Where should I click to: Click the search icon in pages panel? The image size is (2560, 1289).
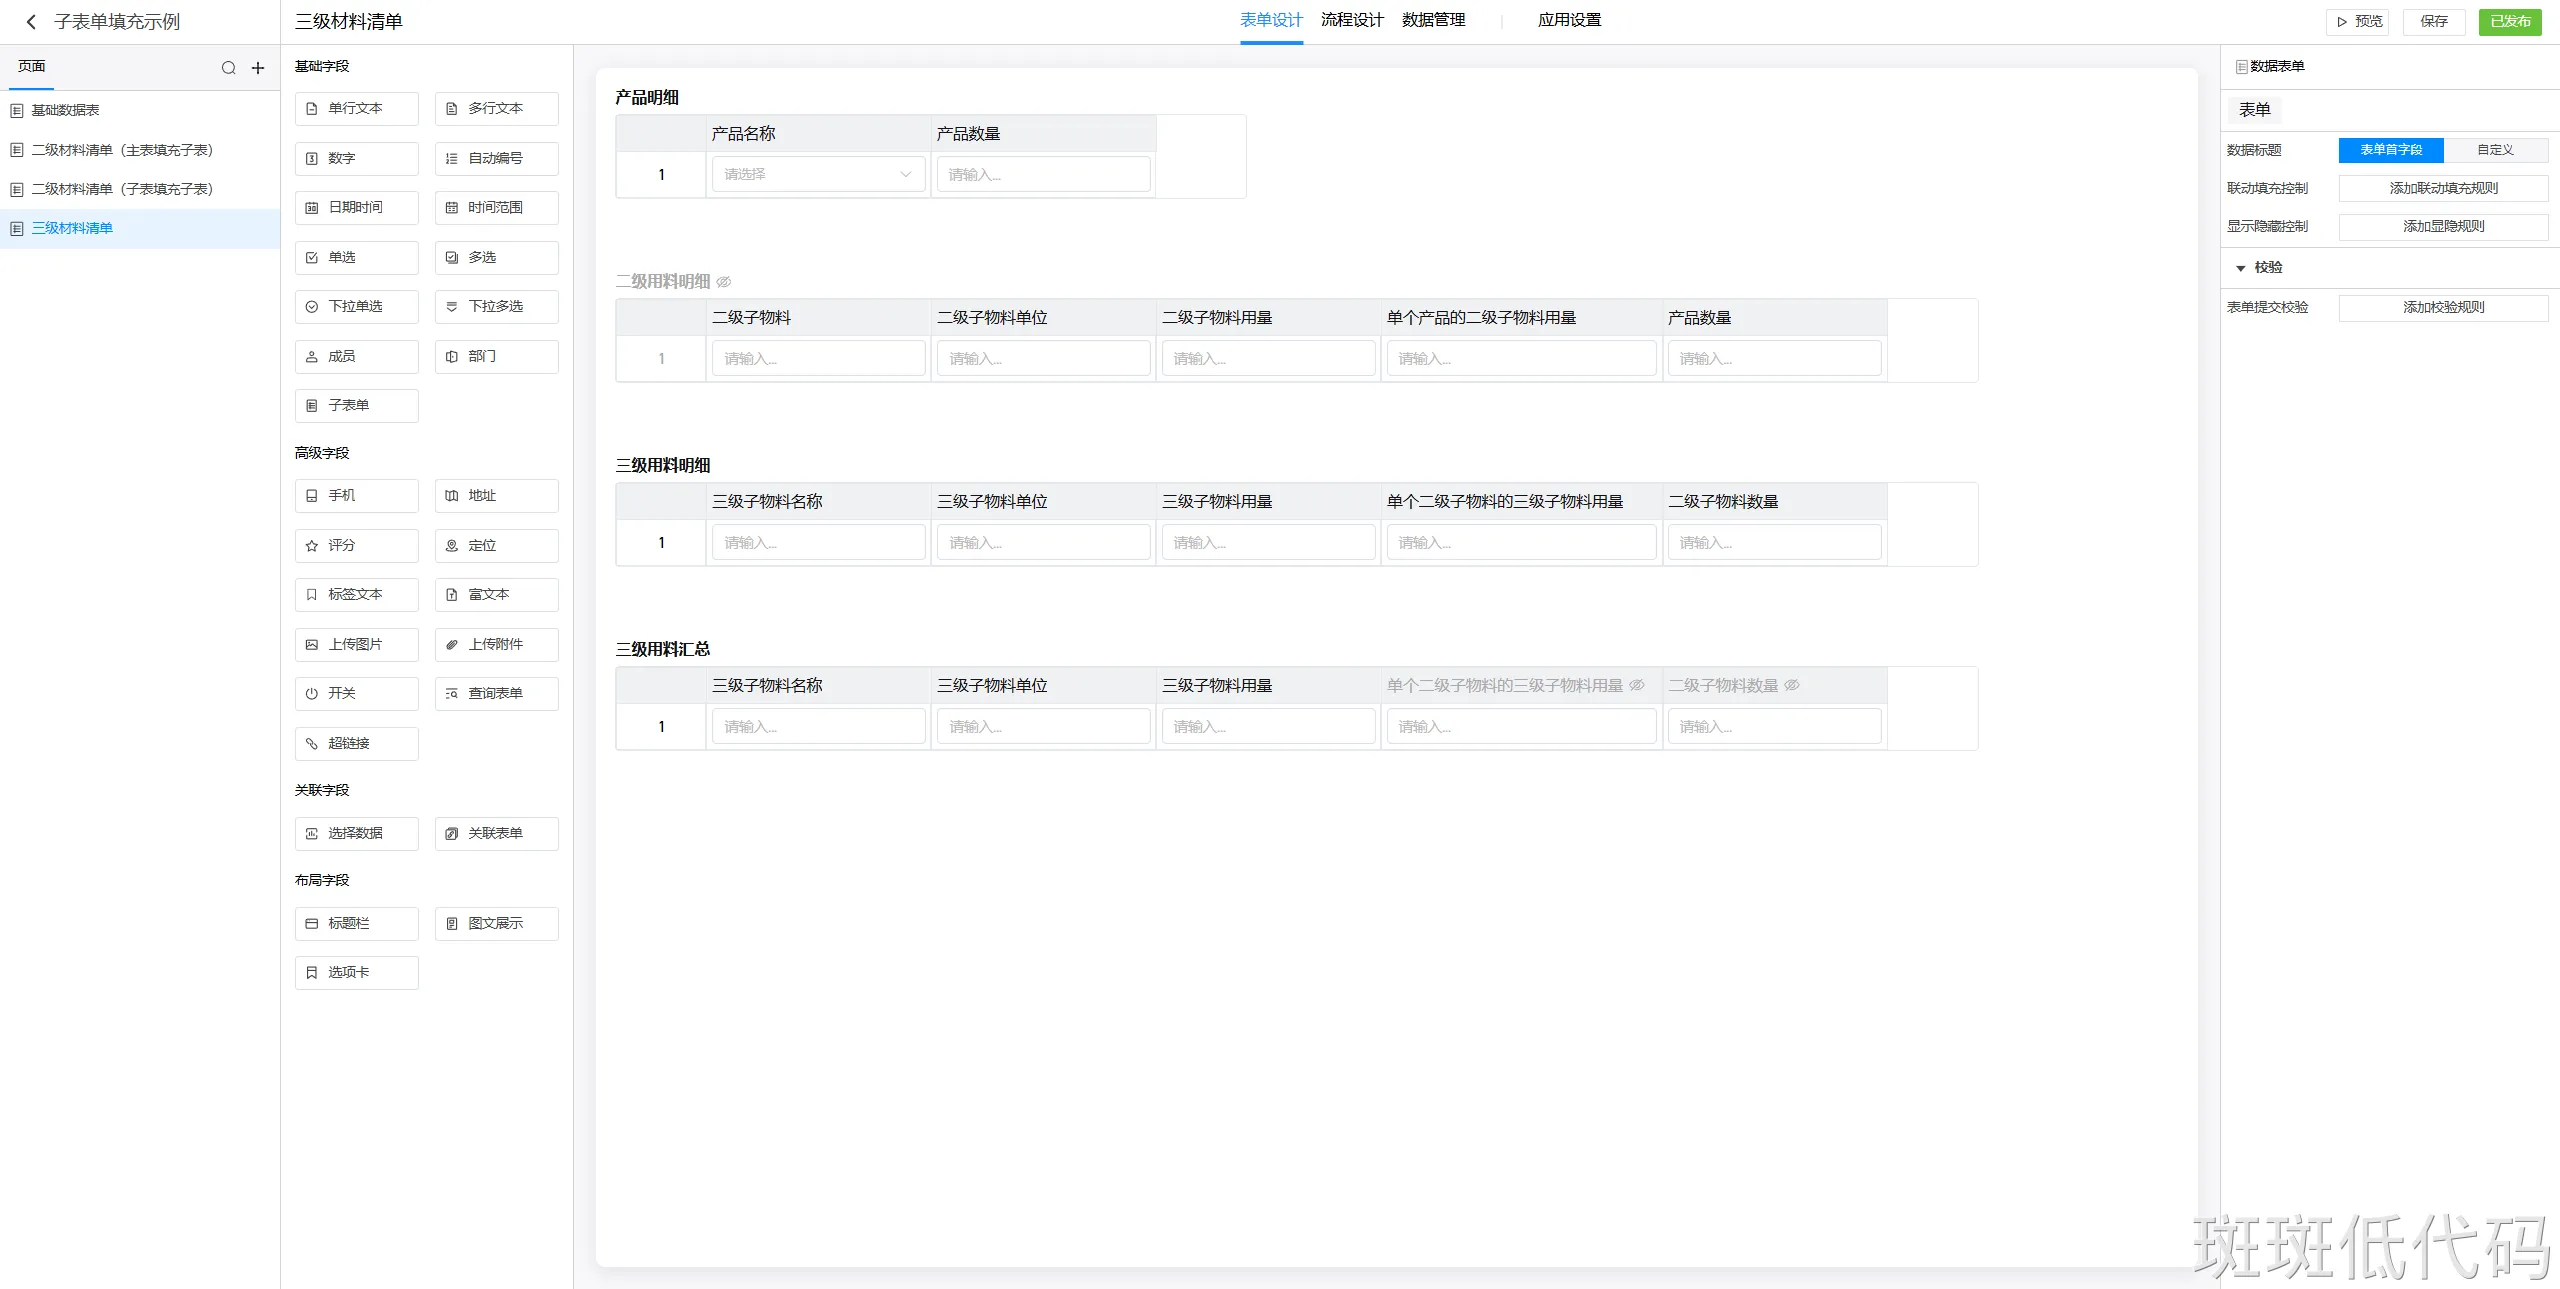228,68
